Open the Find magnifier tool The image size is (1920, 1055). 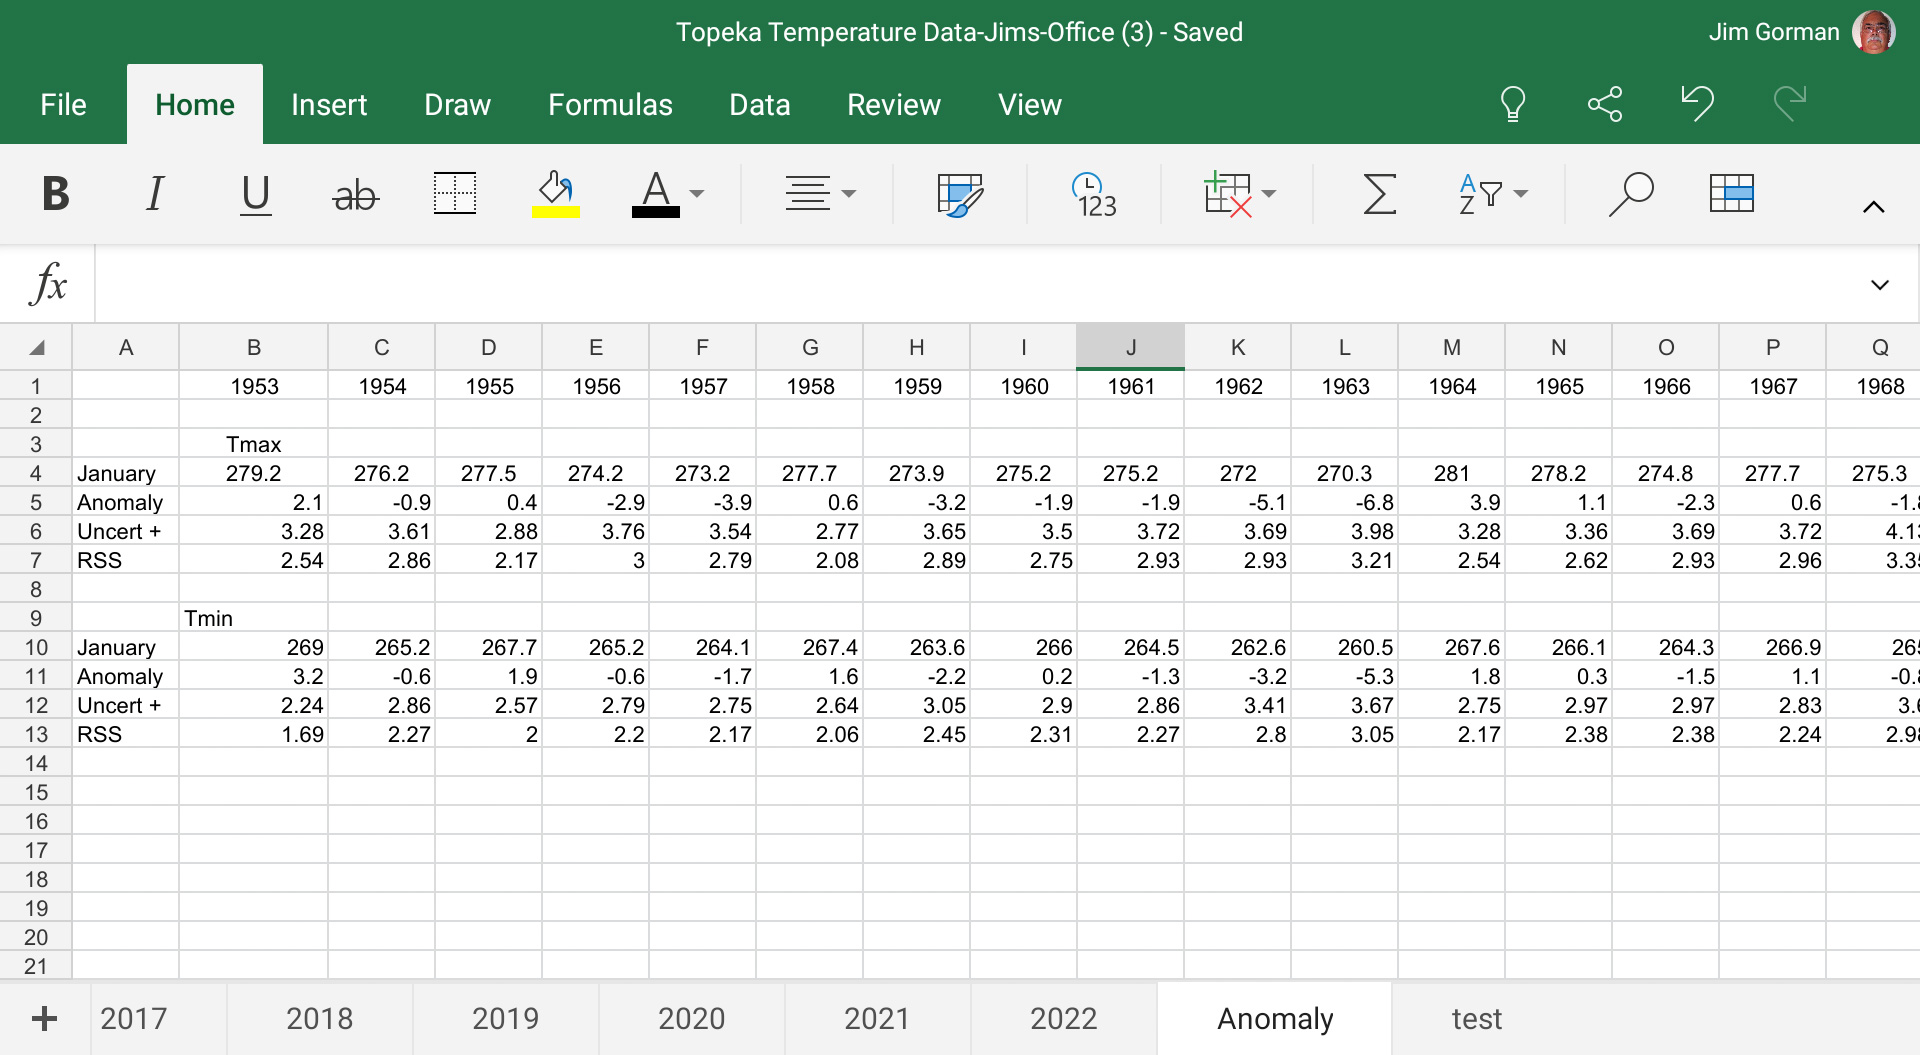click(x=1630, y=194)
